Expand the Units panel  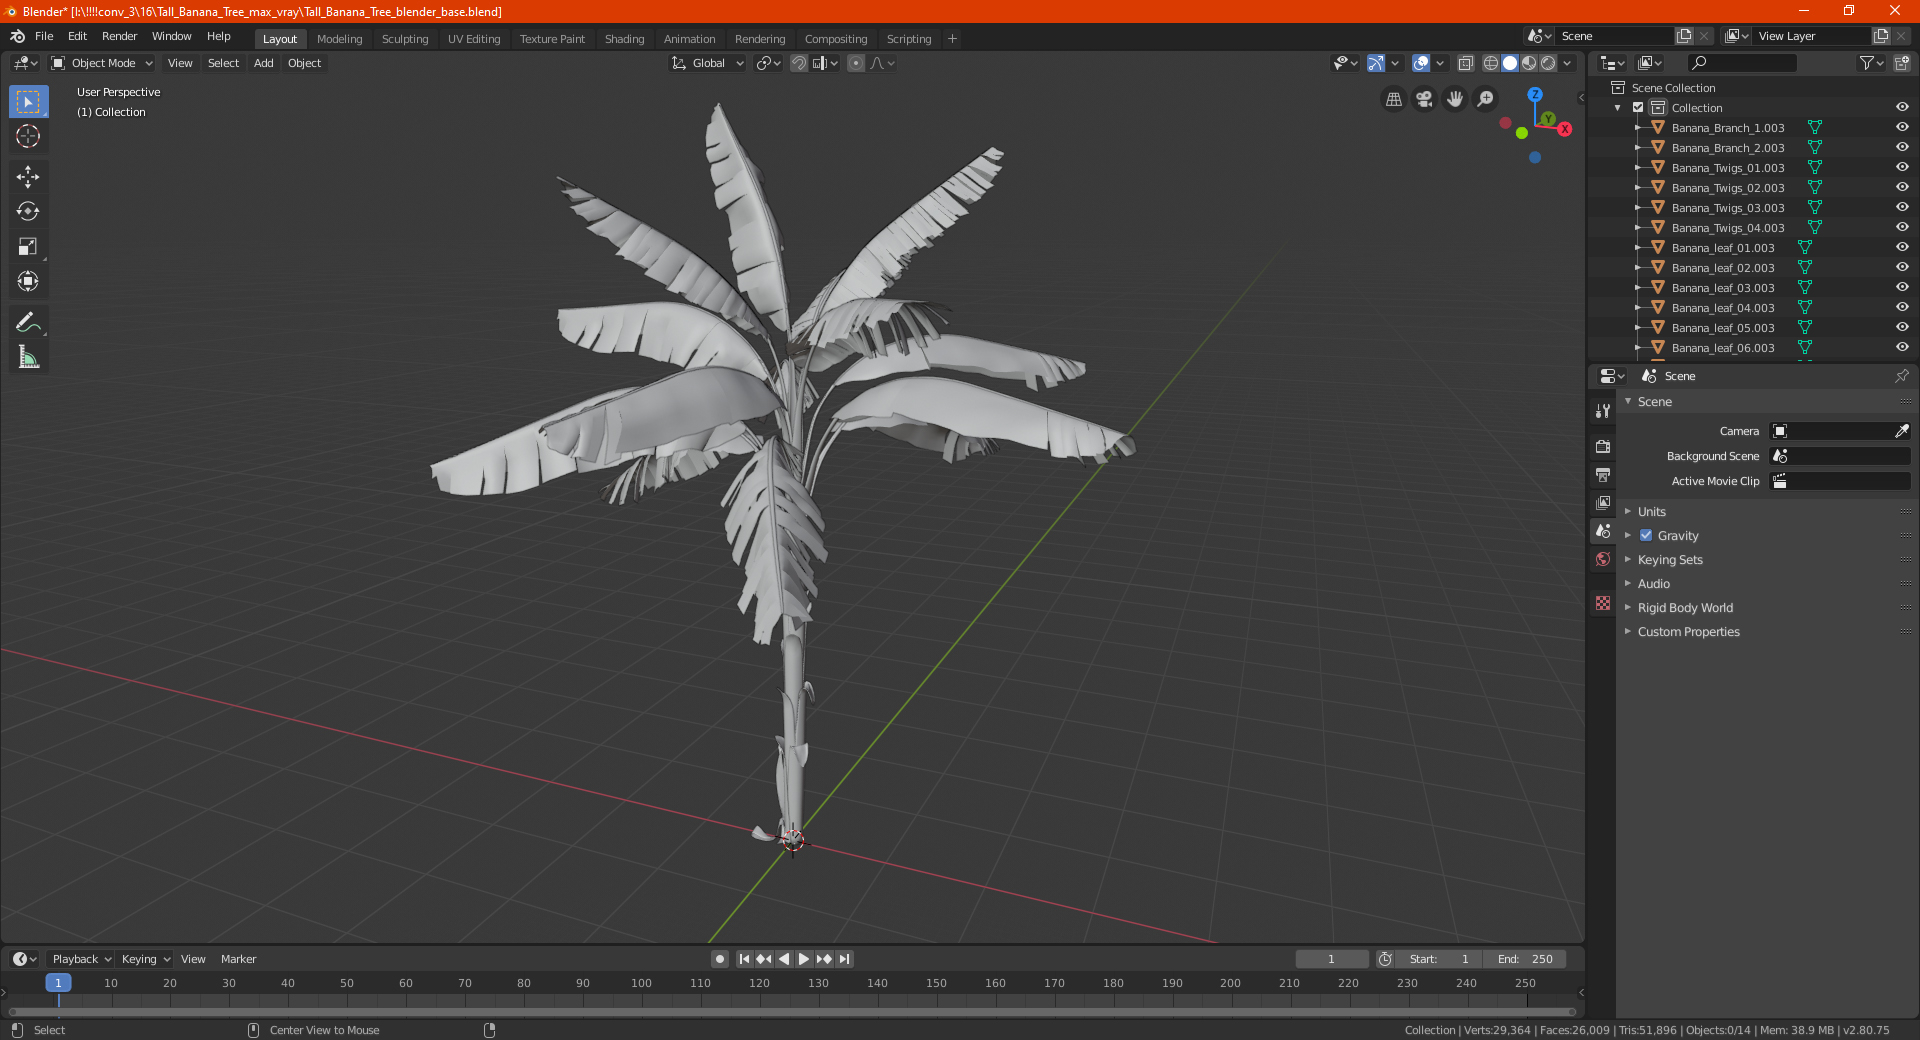(x=1651, y=512)
